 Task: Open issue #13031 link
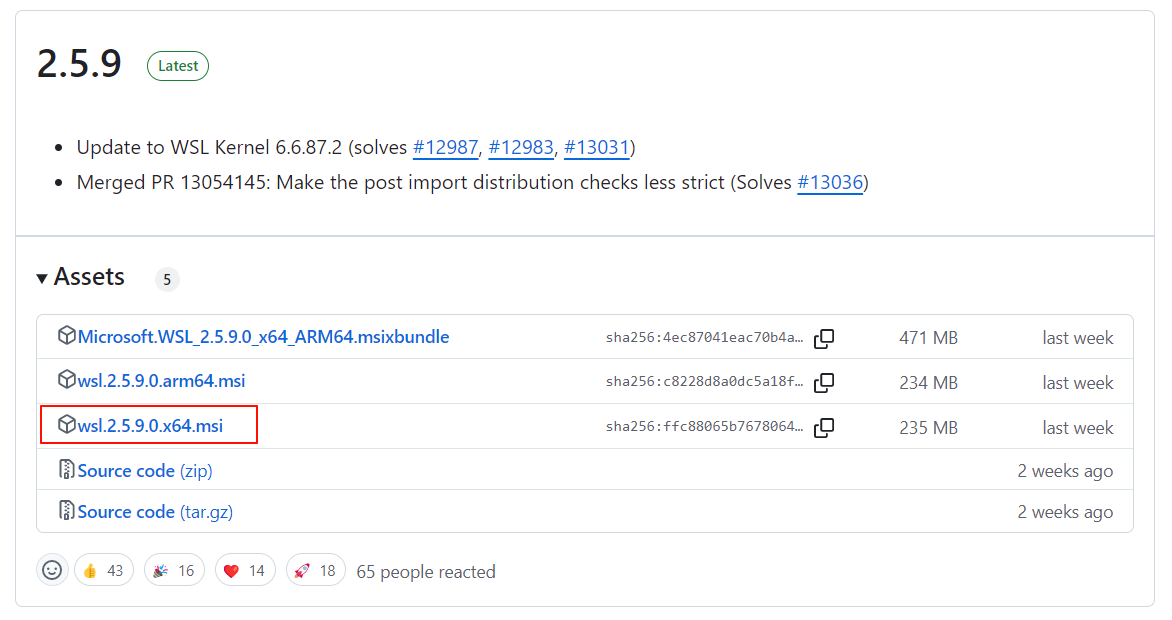pos(596,147)
